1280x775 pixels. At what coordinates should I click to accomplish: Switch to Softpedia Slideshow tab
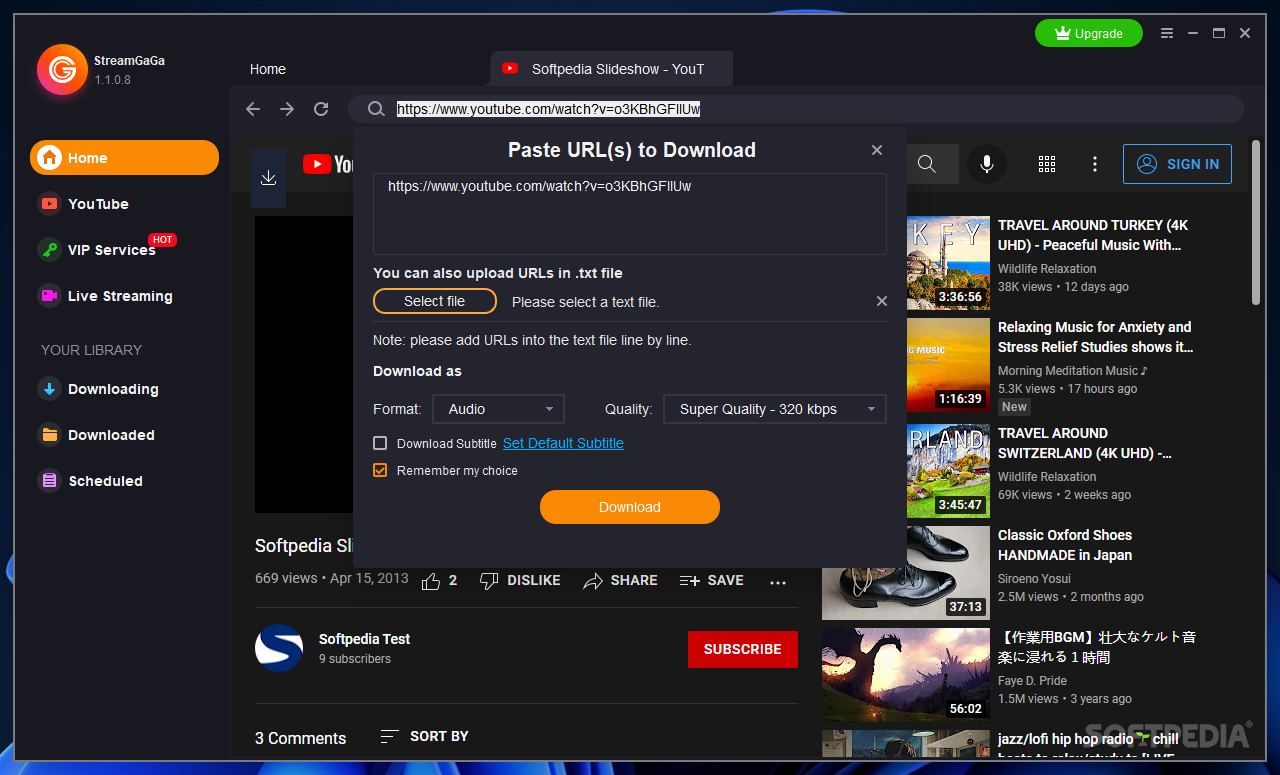612,69
